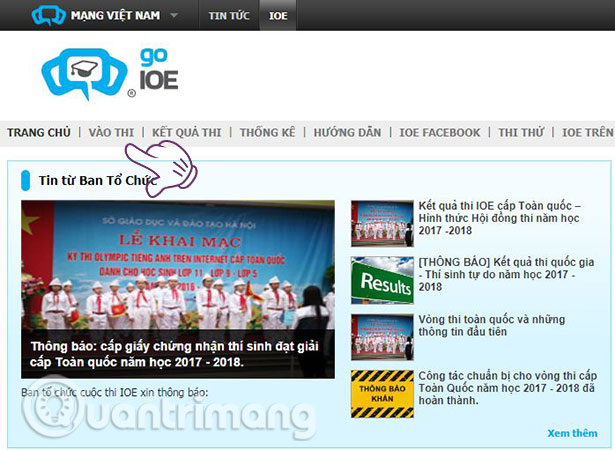
Task: Choose THI THỬ in the navigation bar
Action: click(521, 133)
